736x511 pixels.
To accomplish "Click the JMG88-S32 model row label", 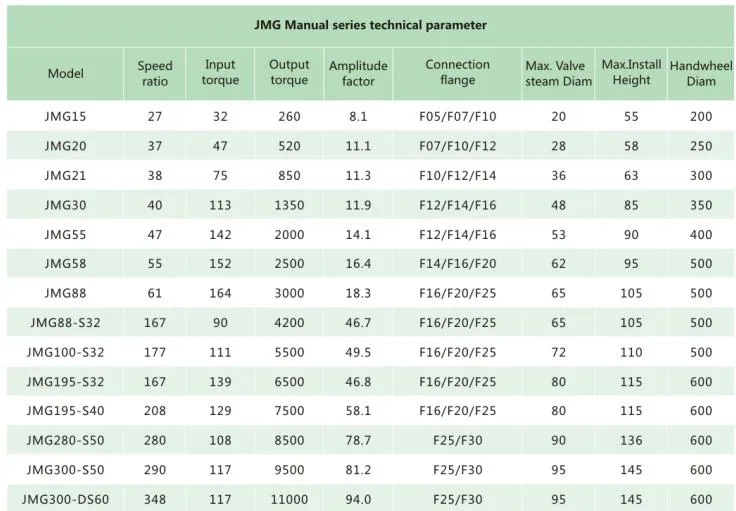I will pyautogui.click(x=66, y=323).
